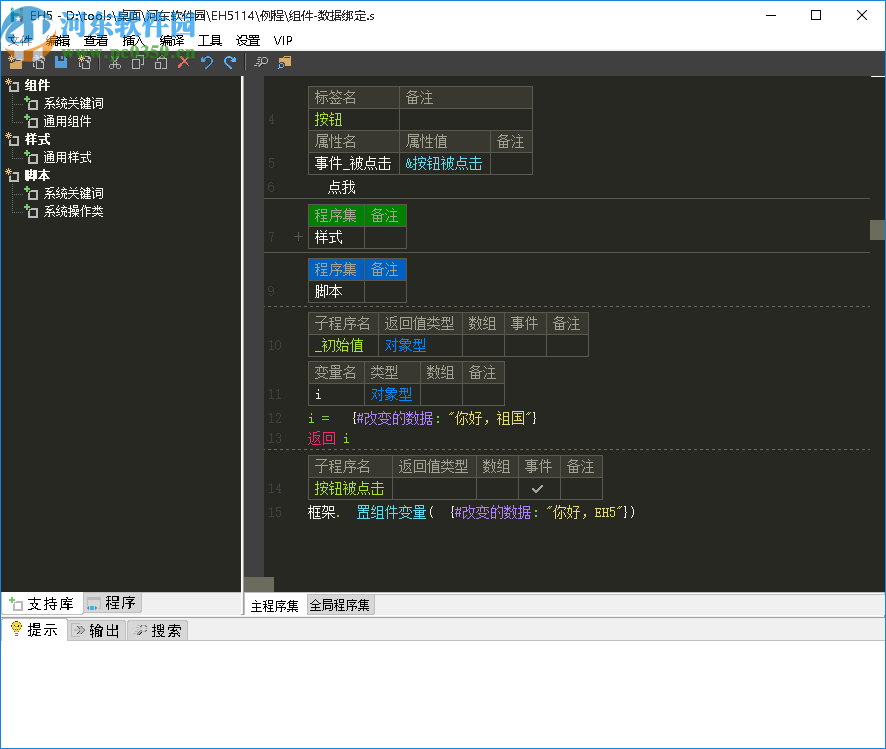Expand the 样式 block plus sign
This screenshot has height=749, width=886.
point(297,238)
